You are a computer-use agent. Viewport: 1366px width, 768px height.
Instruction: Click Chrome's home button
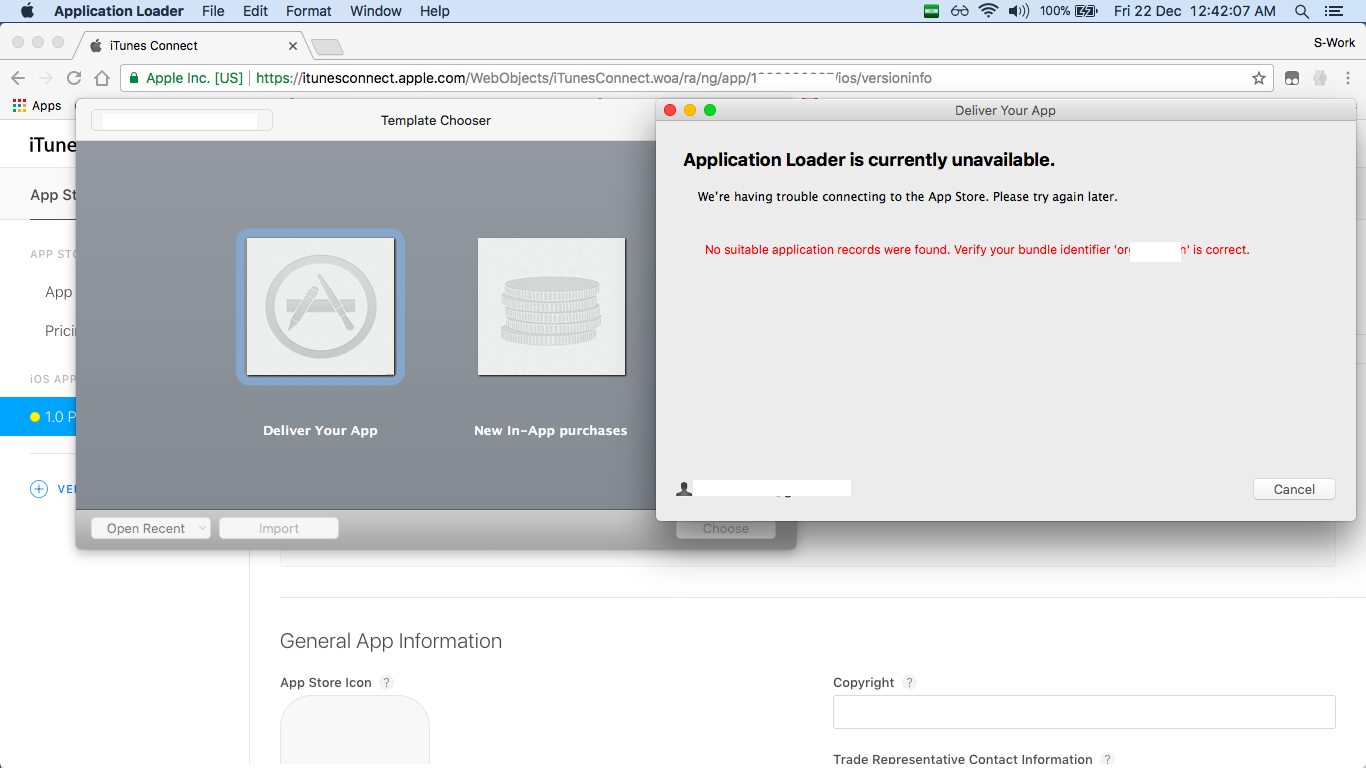point(102,78)
